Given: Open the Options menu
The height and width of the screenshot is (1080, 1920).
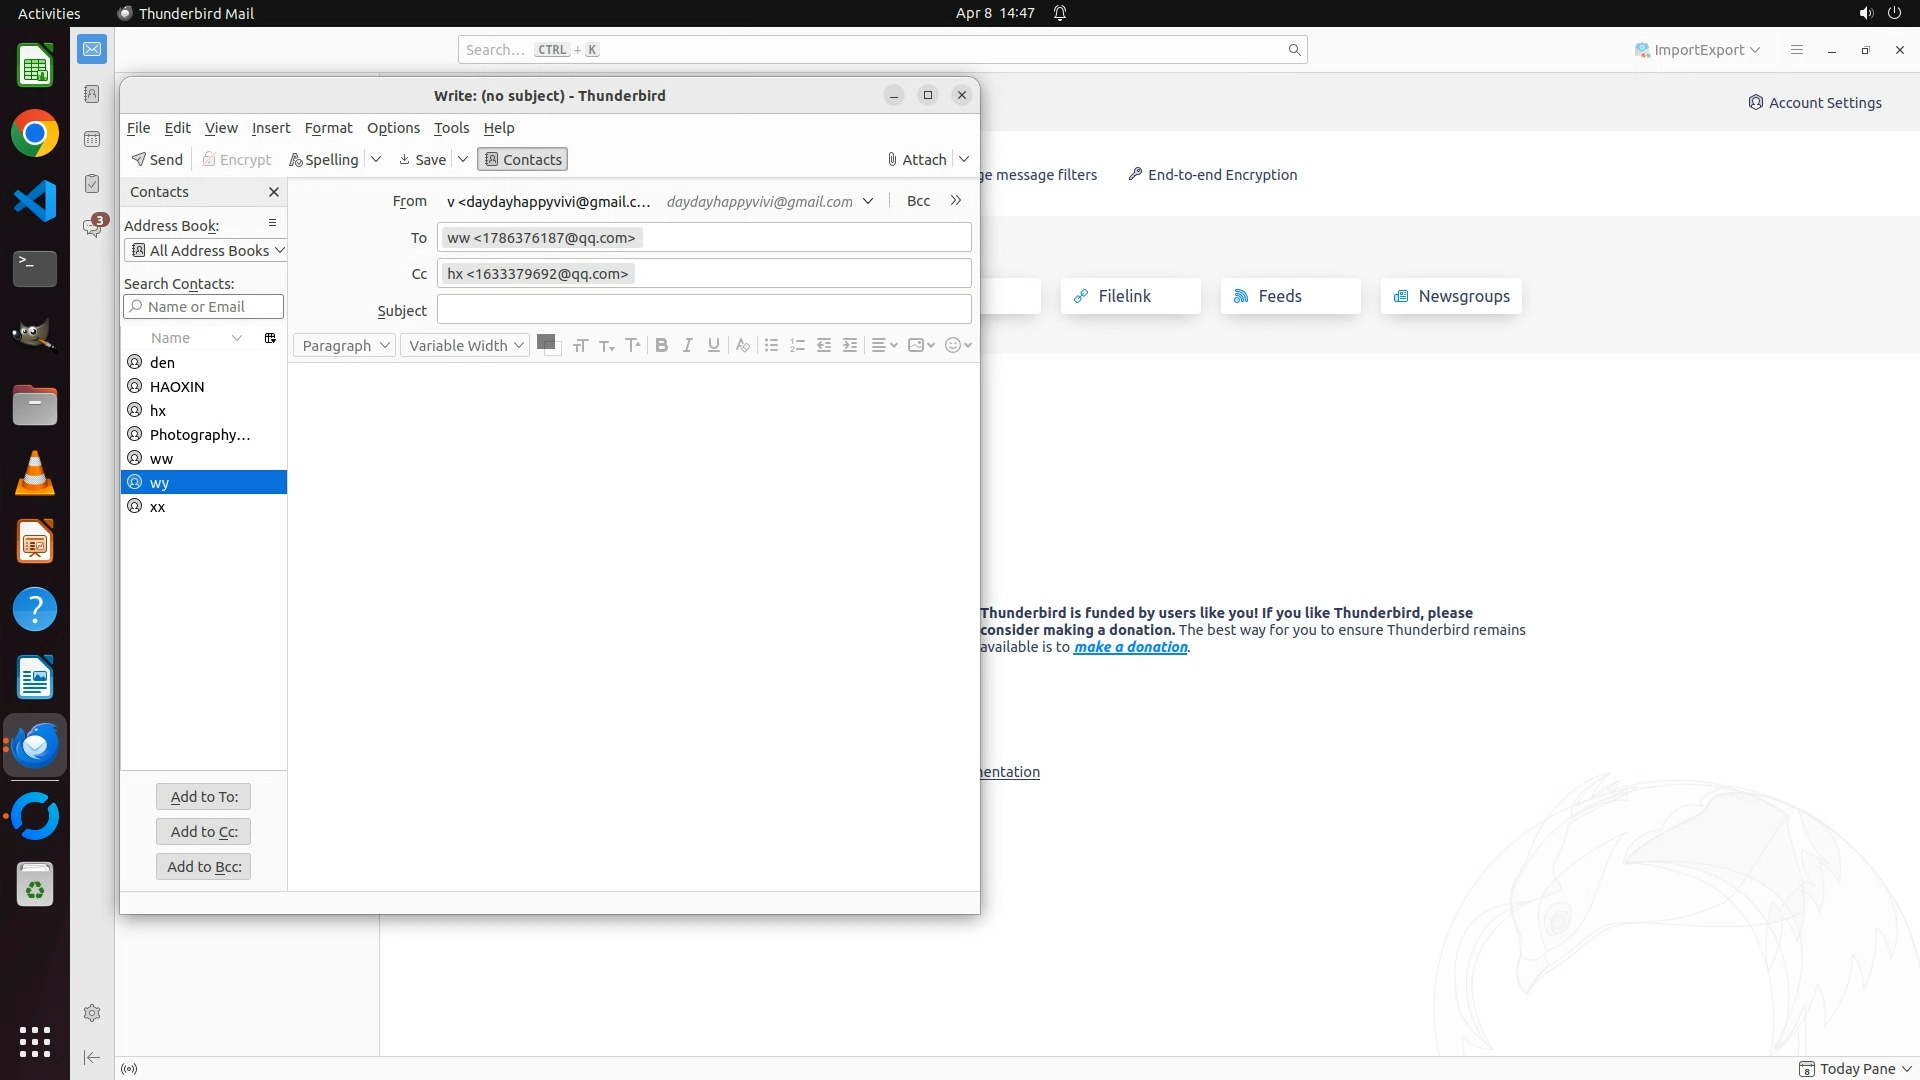Looking at the screenshot, I should coord(393,128).
